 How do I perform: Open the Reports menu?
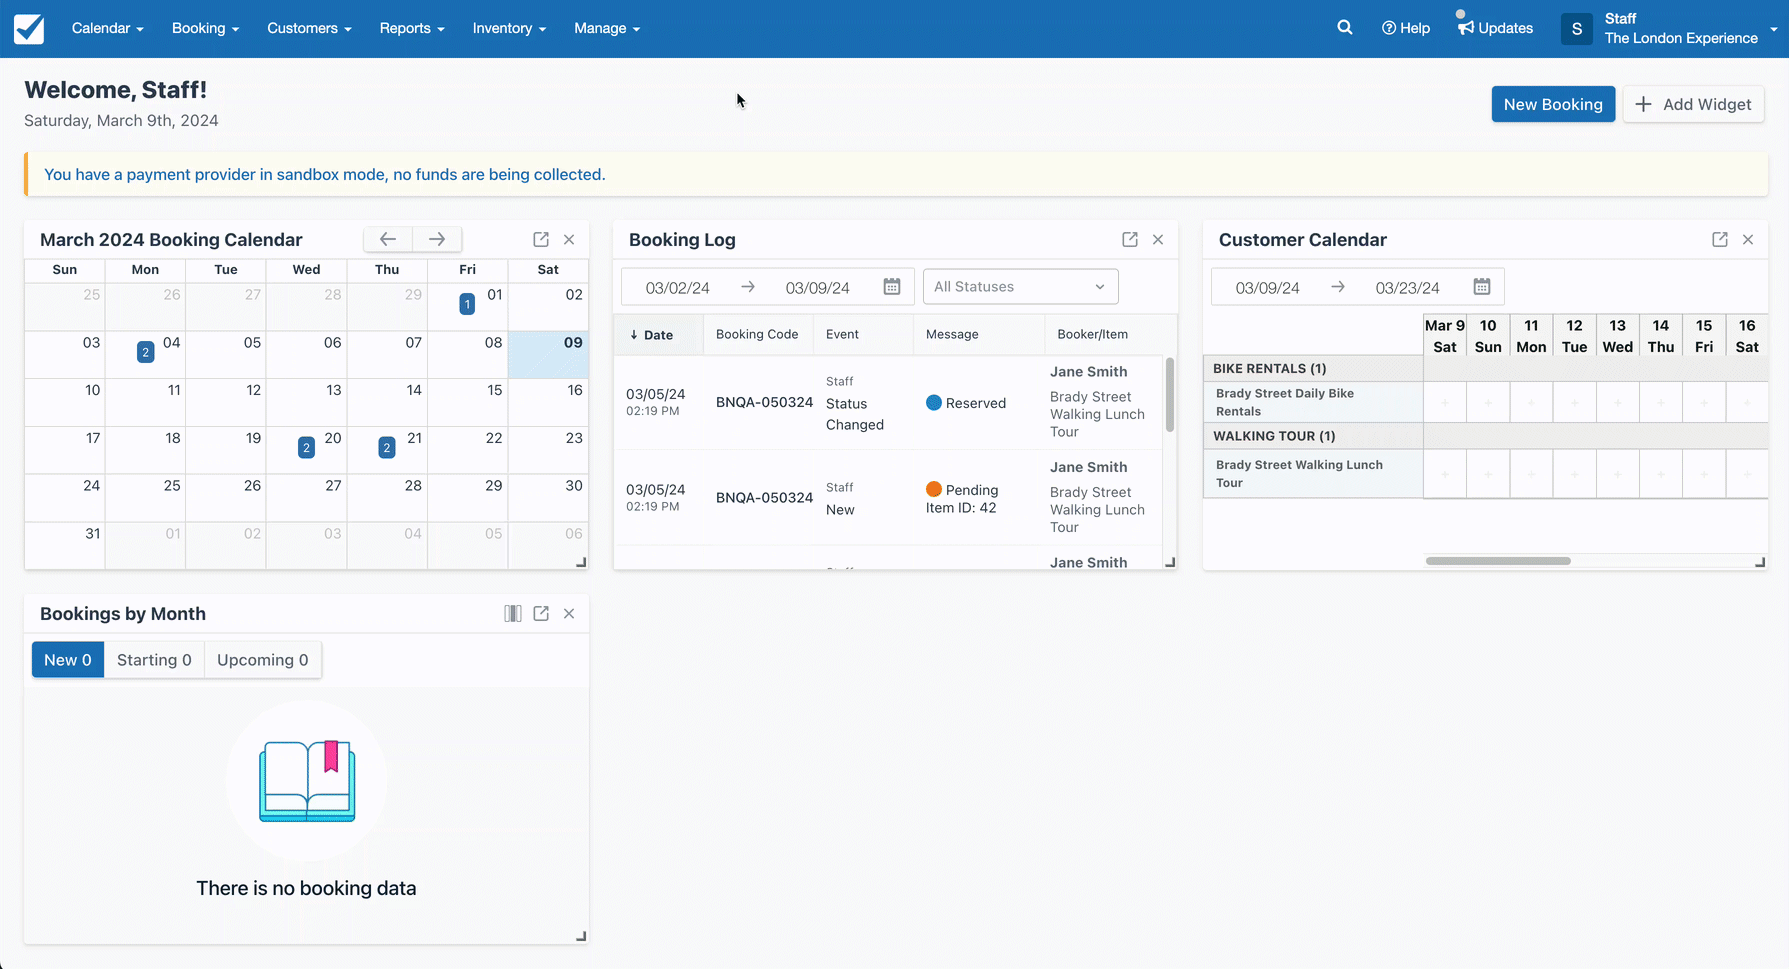click(x=412, y=28)
